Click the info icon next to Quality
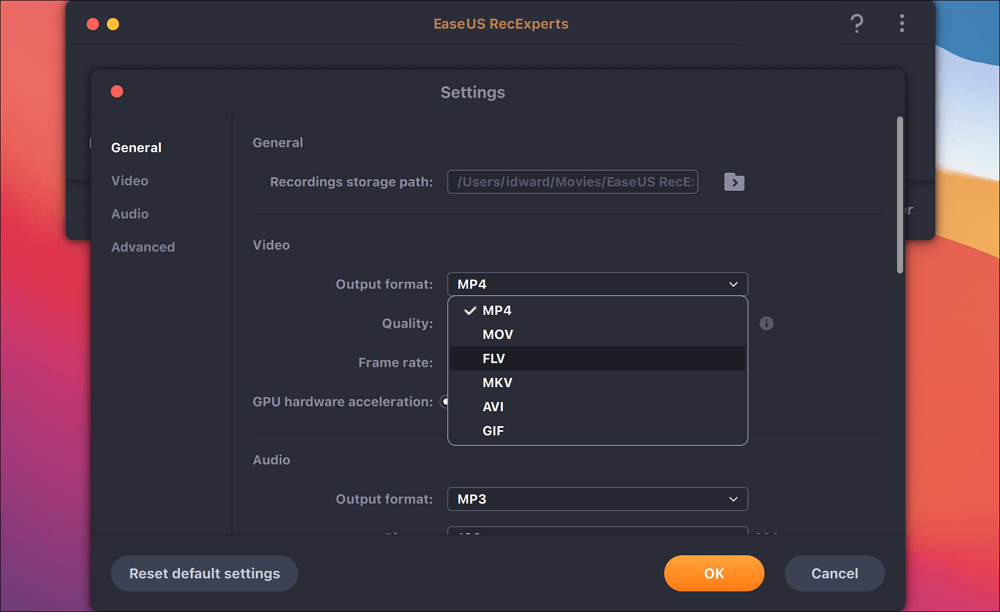The height and width of the screenshot is (612, 1000). pos(766,323)
